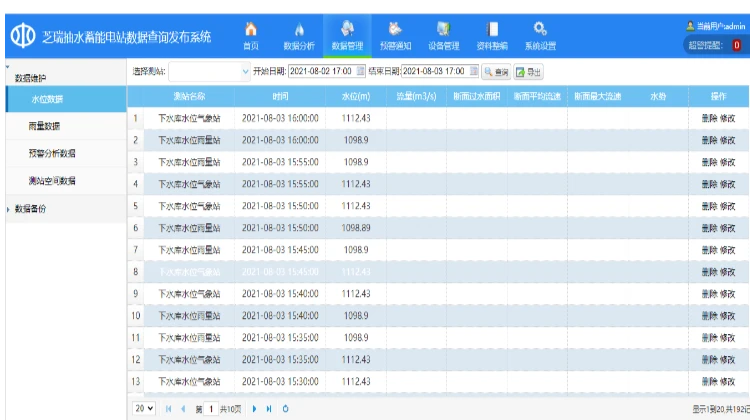Image resolution: width=750 pixels, height=420 pixels.
Task: Open the 预警通知 navigation icon
Action: click(x=395, y=29)
